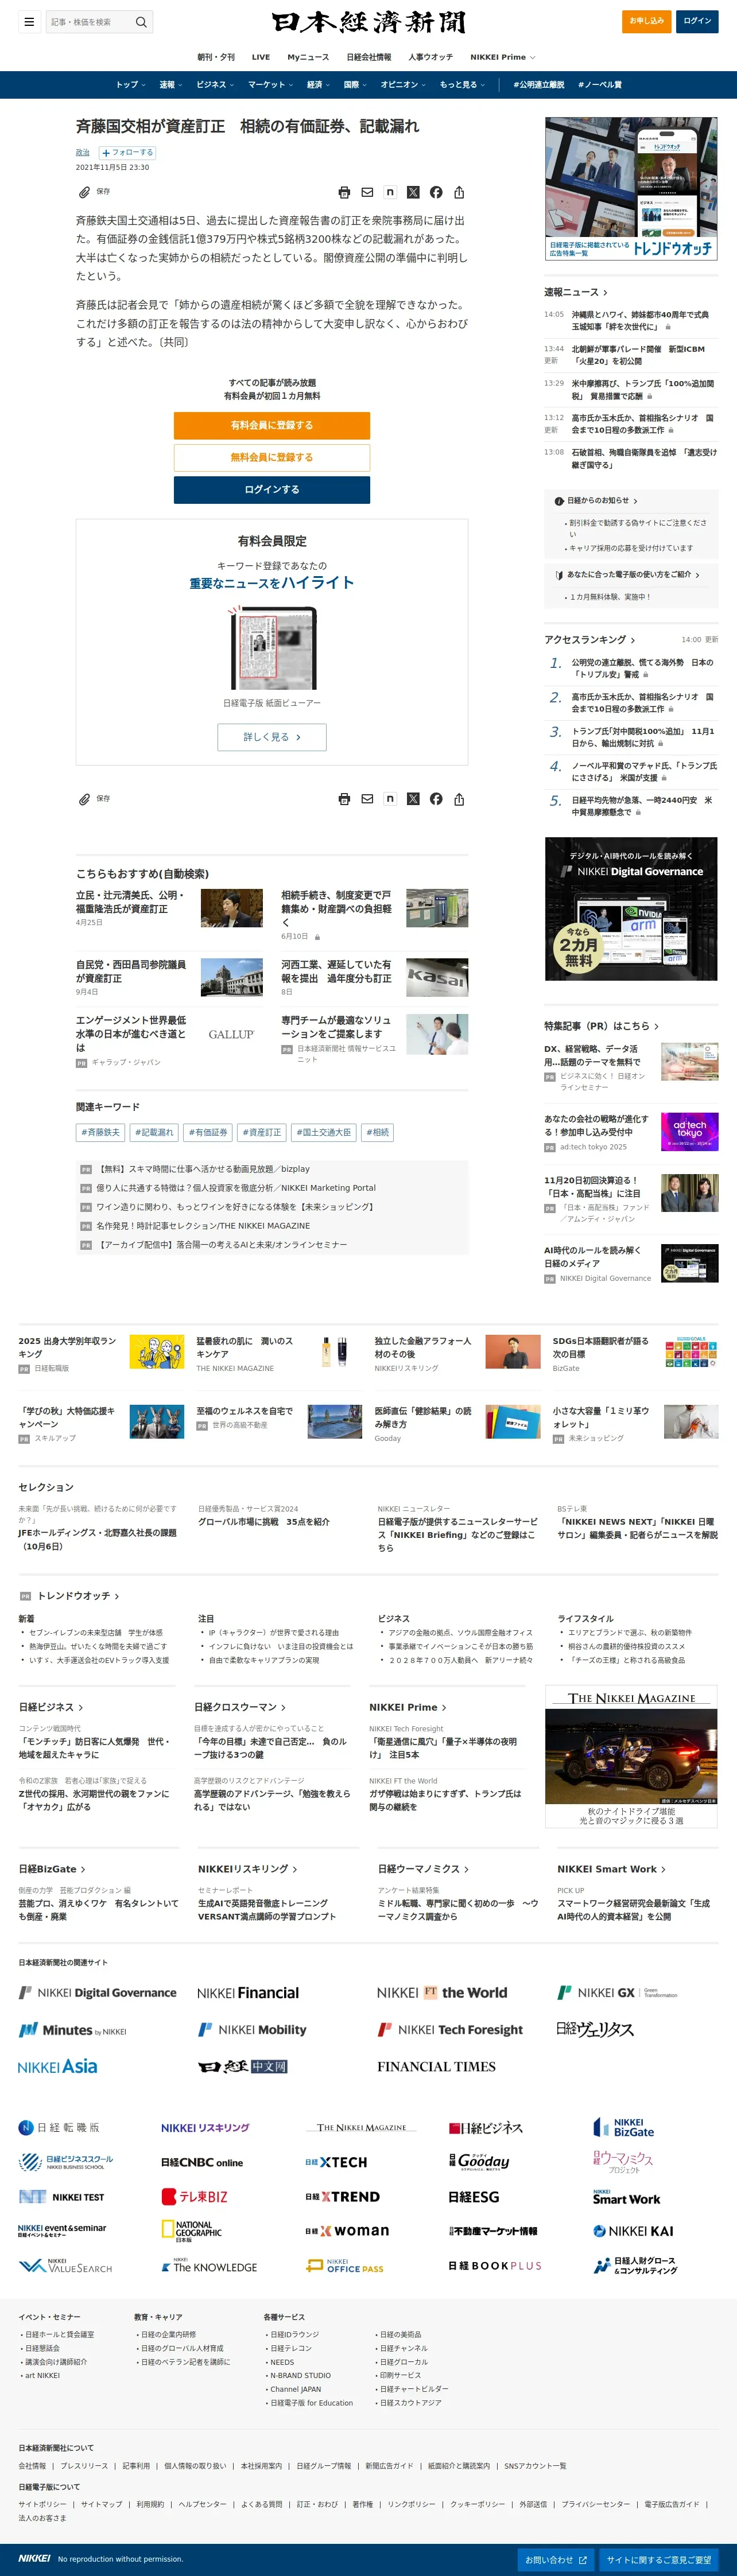The width and height of the screenshot is (737, 2576).
Task: Click the 無料会員に登録する button
Action: (x=272, y=457)
